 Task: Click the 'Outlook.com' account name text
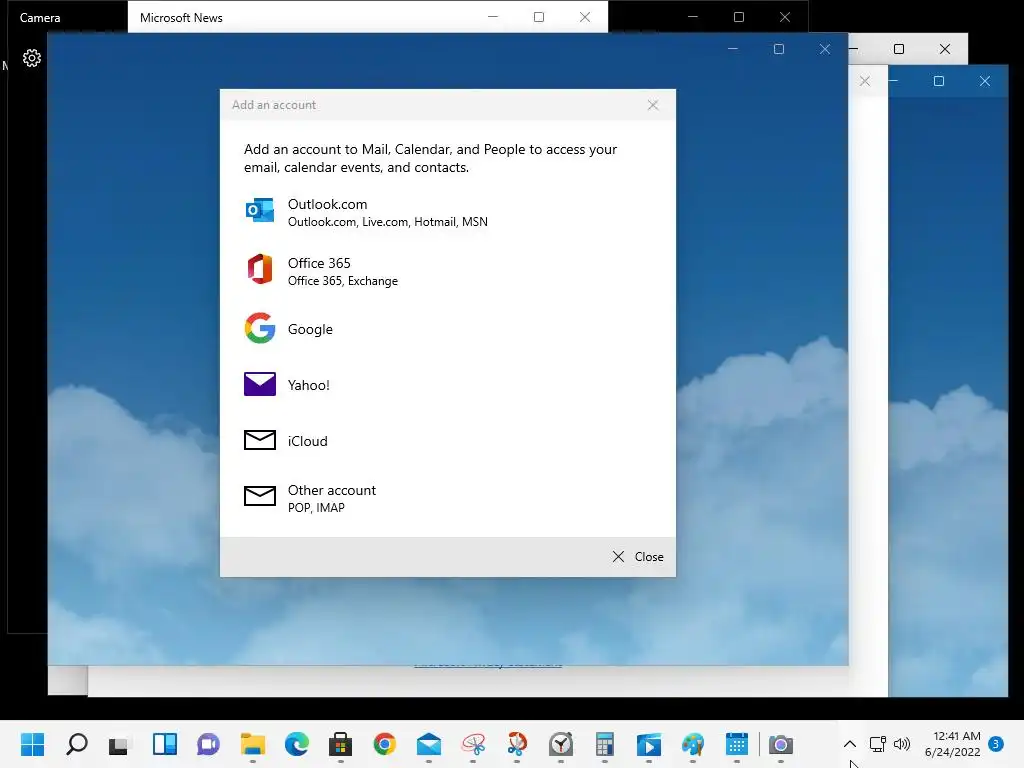pyautogui.click(x=327, y=204)
